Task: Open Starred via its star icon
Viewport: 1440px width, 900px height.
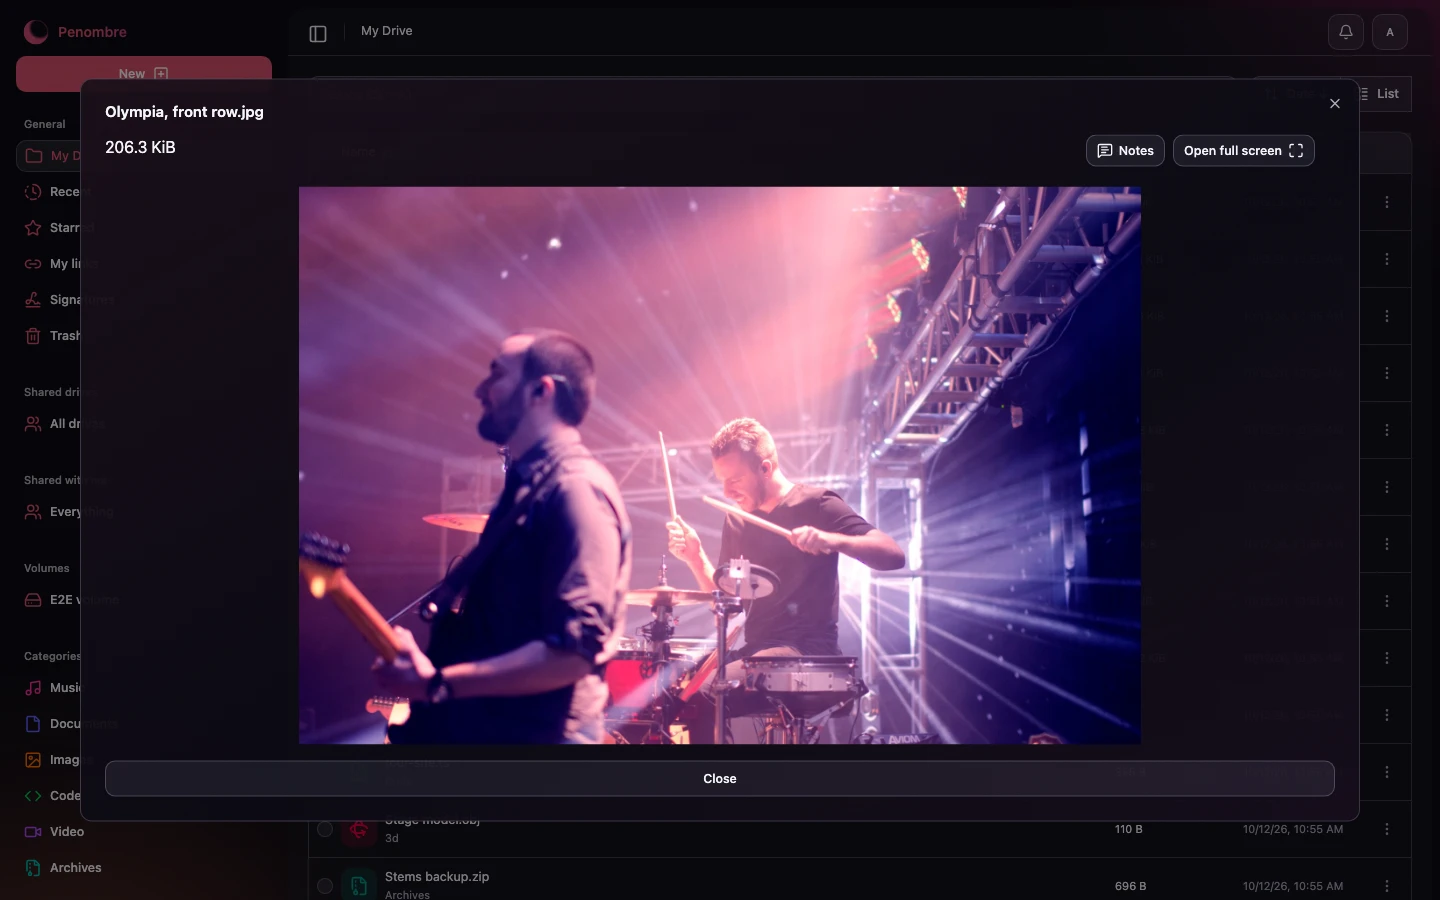Action: 33,228
